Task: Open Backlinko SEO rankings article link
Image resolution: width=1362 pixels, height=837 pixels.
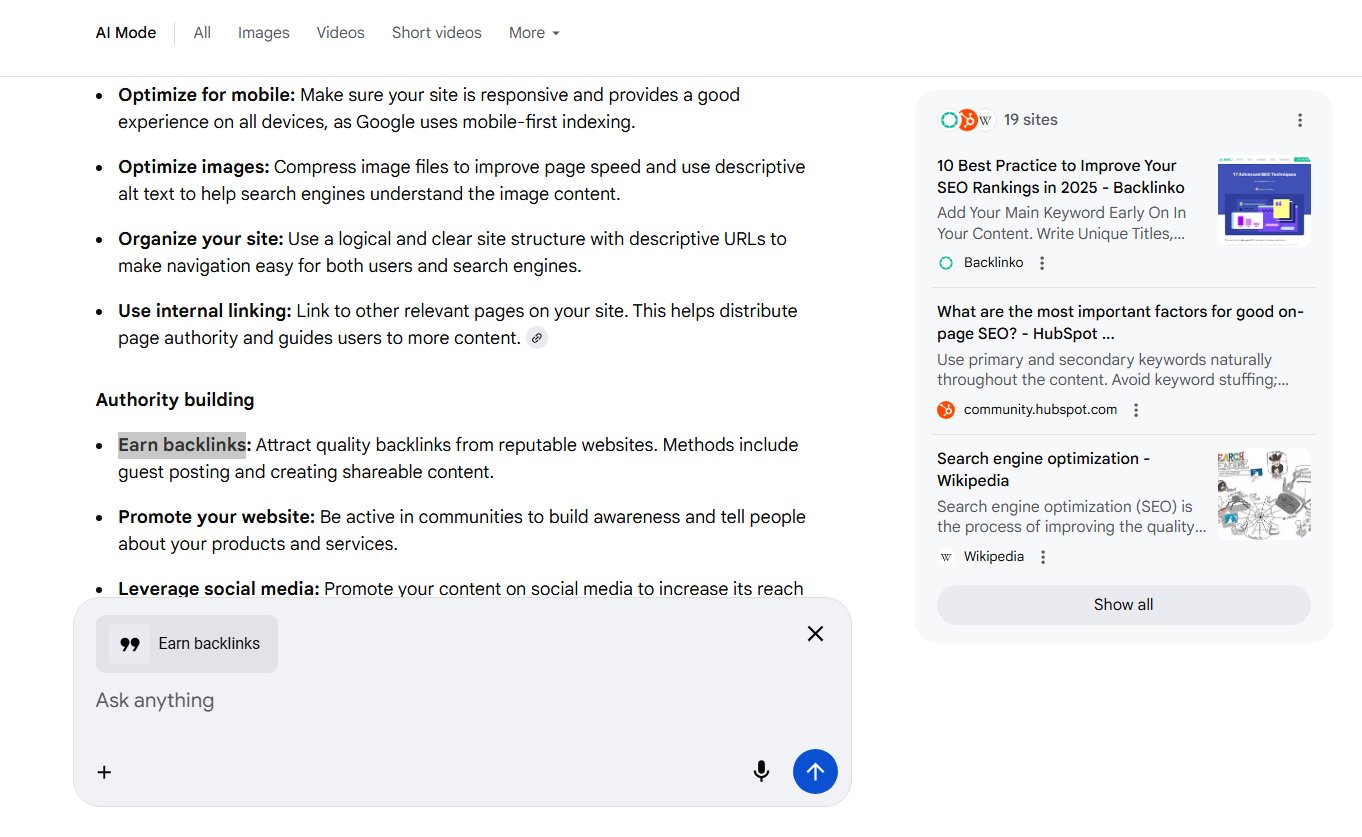Action: coord(1060,177)
